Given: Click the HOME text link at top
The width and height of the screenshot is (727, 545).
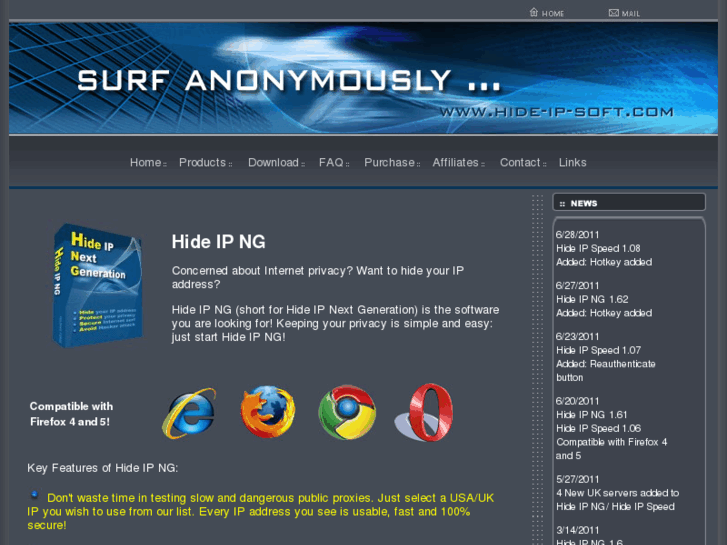Looking at the screenshot, I should pyautogui.click(x=553, y=14).
